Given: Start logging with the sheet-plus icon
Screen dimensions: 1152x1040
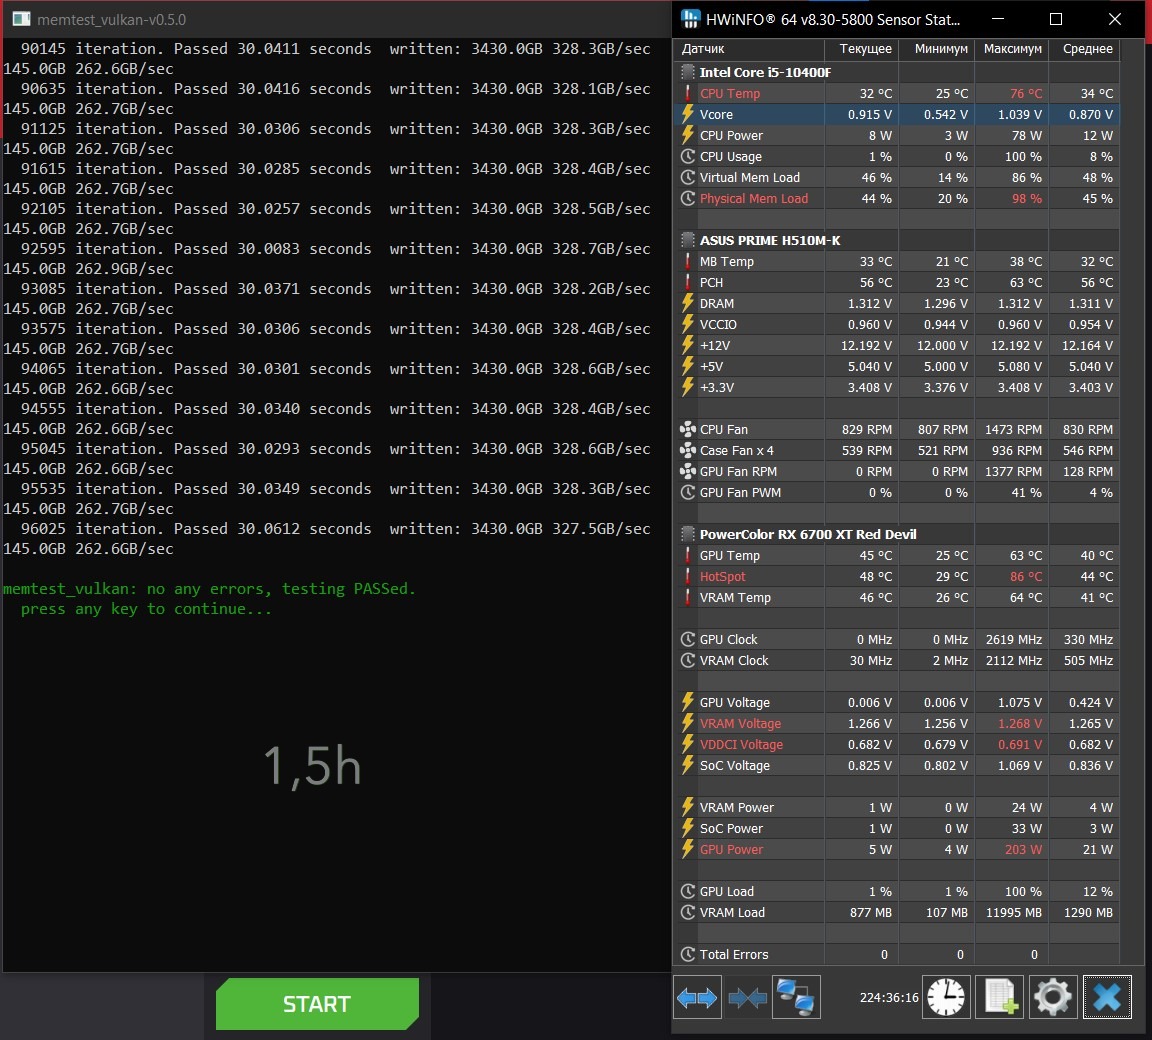Looking at the screenshot, I should (1000, 997).
